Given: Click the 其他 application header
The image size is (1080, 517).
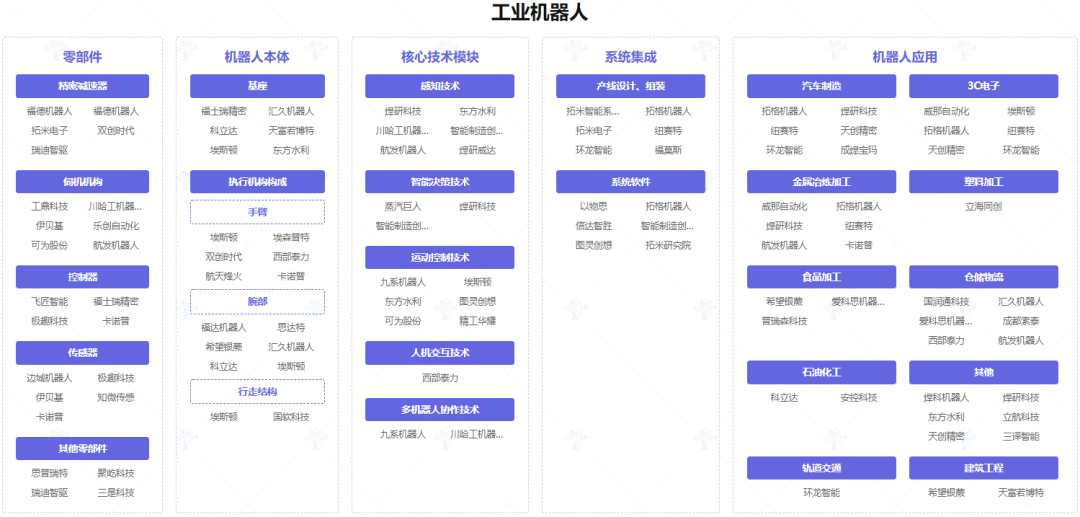Looking at the screenshot, I should [984, 372].
